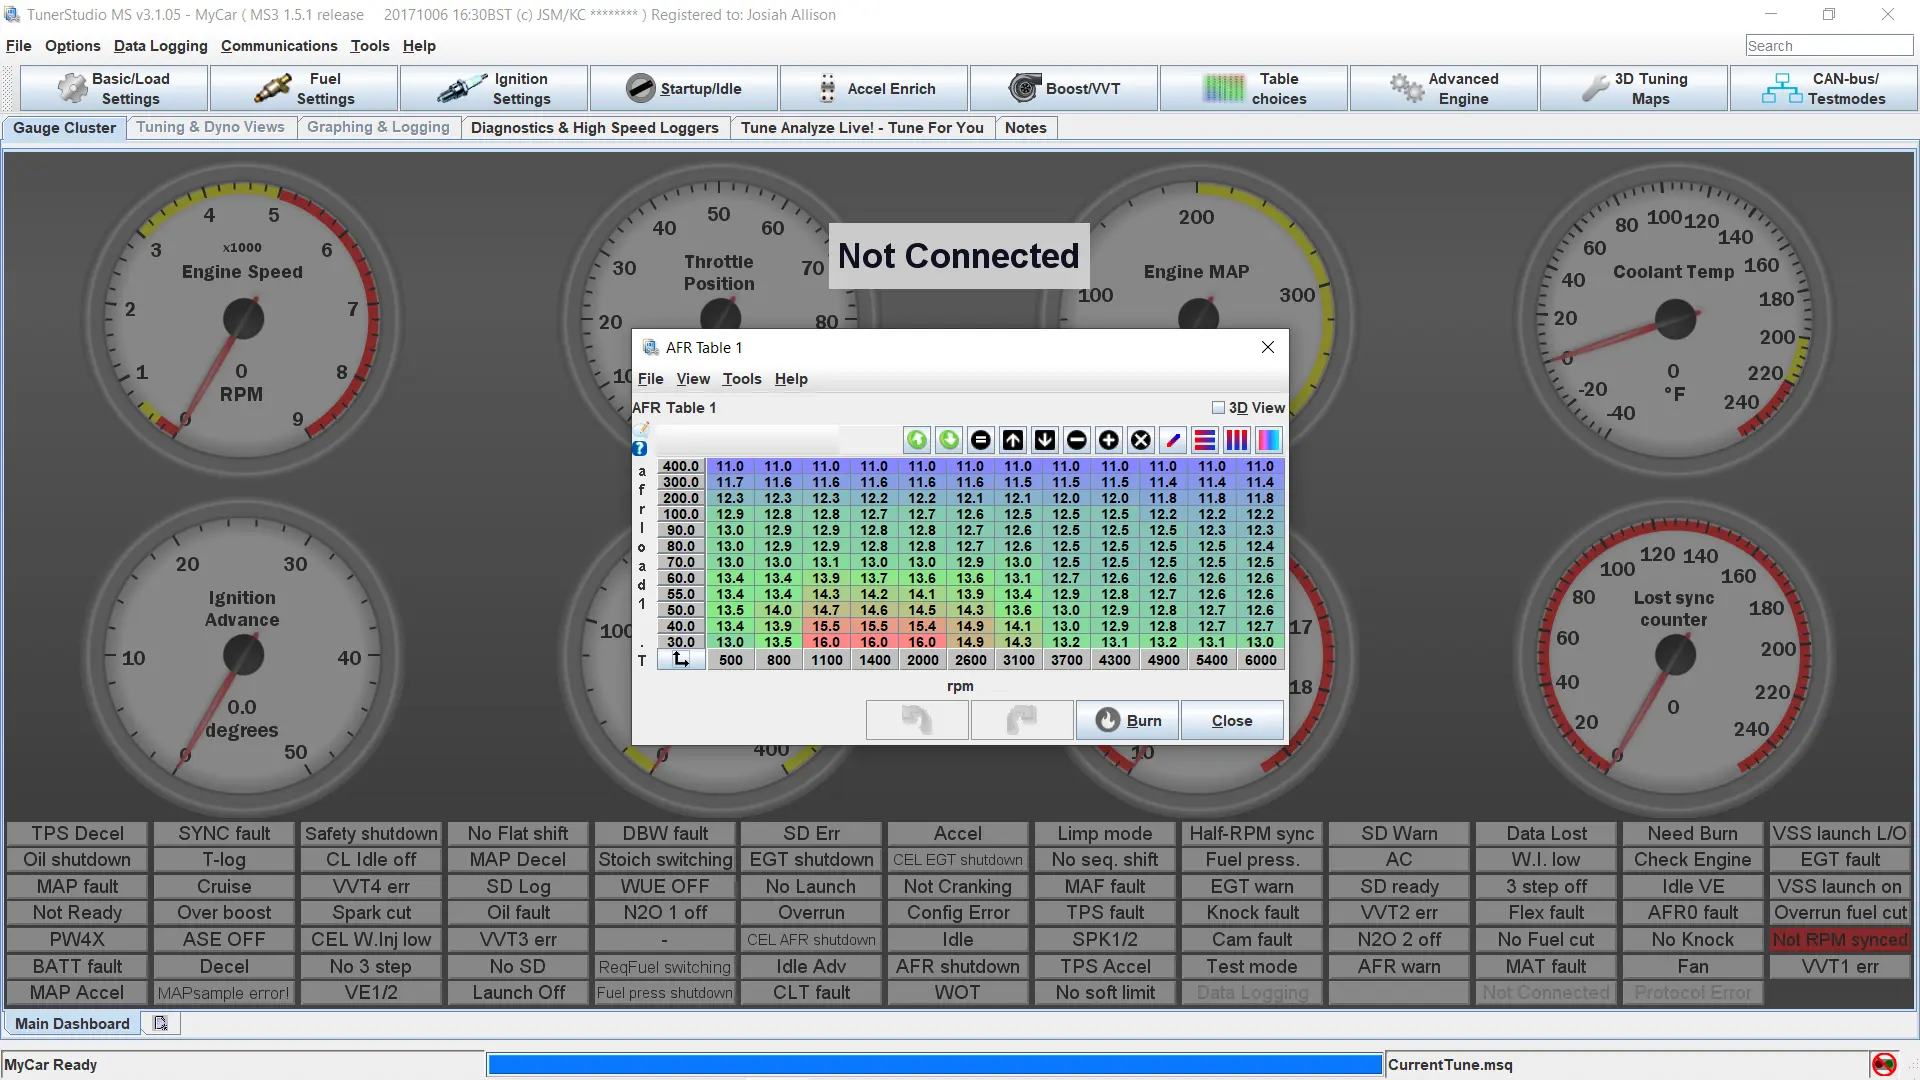Click the CurrentTune.msq status text
The height and width of the screenshot is (1080, 1920).
click(1450, 1064)
